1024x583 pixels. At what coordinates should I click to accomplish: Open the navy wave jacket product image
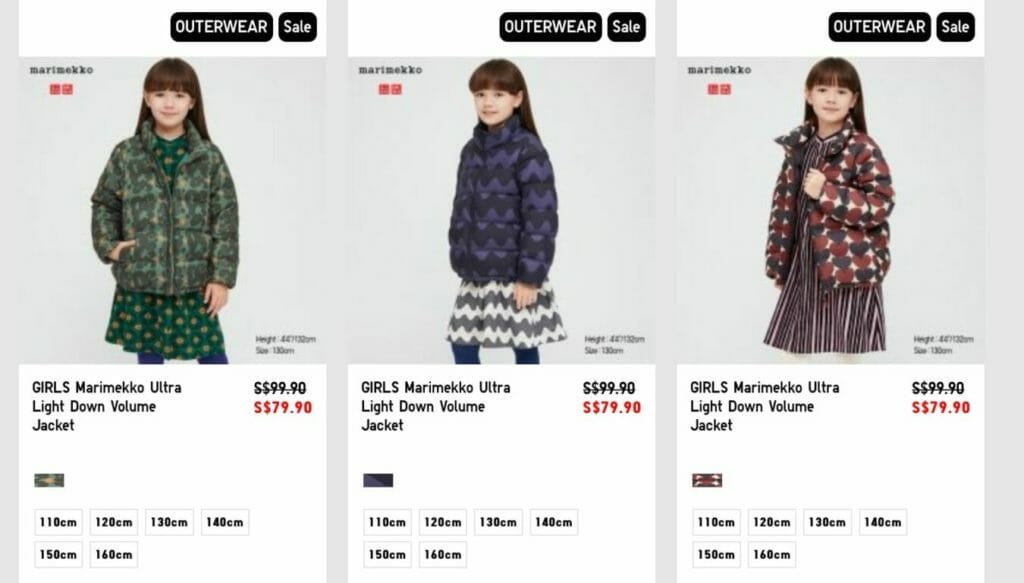pyautogui.click(x=502, y=210)
